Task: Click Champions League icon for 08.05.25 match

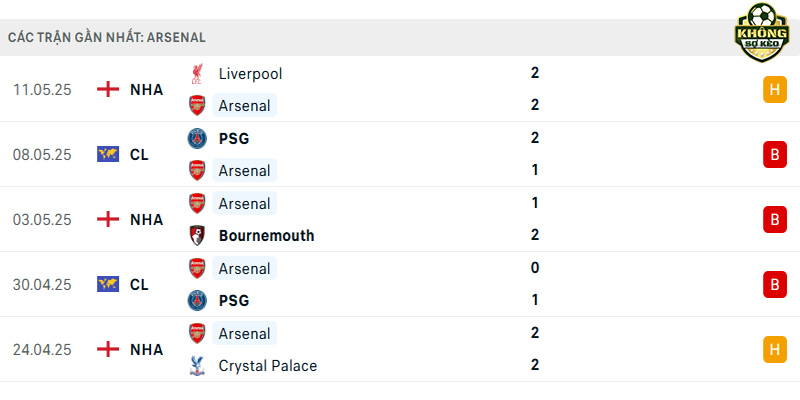Action: (108, 154)
